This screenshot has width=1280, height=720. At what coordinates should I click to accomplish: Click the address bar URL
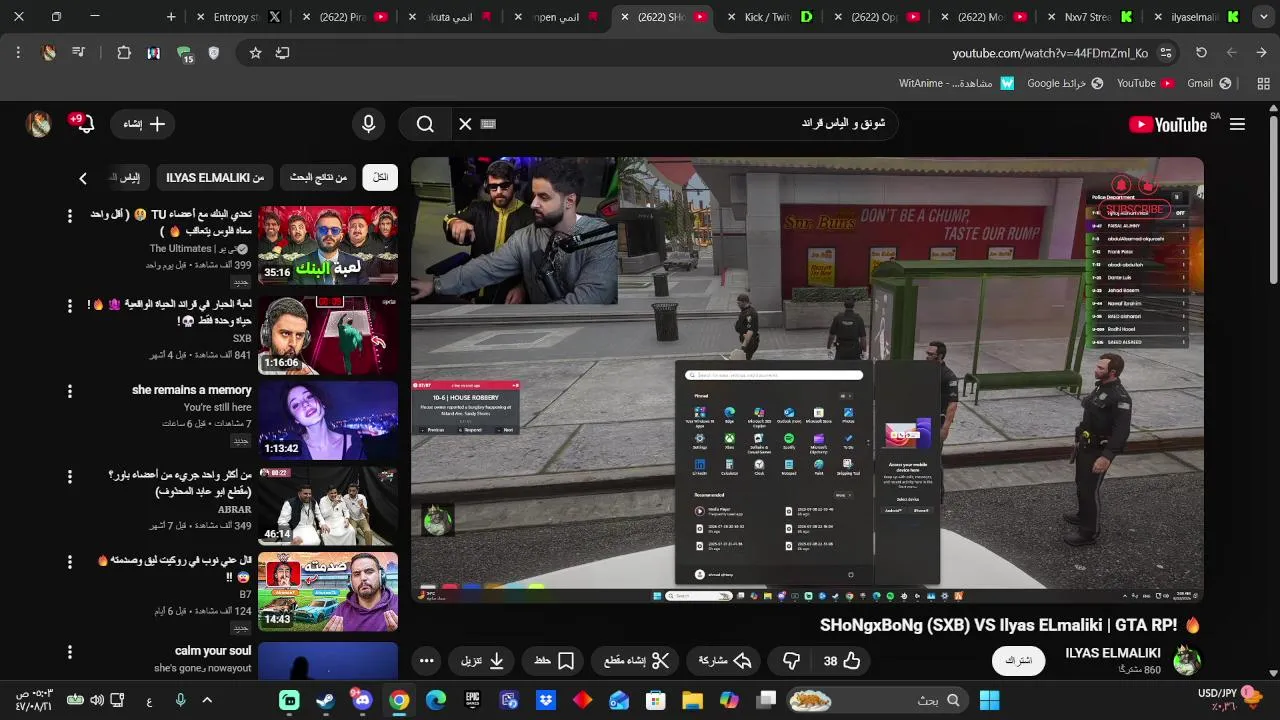(1049, 53)
